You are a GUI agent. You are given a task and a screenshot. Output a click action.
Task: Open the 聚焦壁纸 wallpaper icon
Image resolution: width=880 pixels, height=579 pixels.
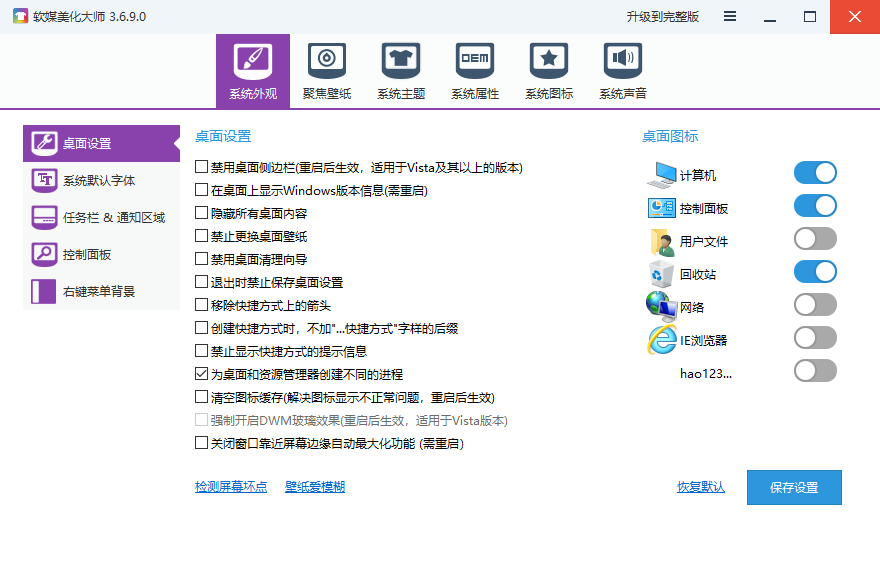[326, 62]
